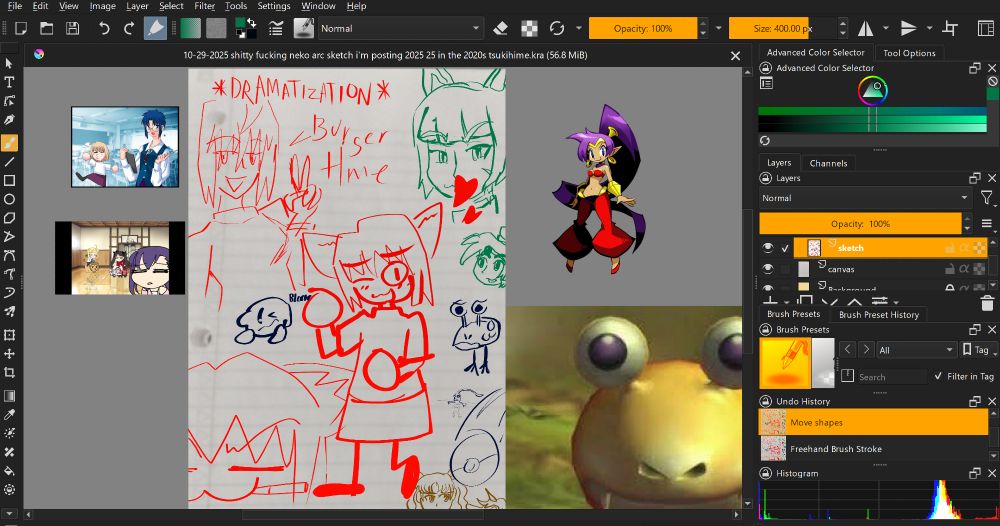The image size is (1000, 526).
Task: Toggle Eraser mode in the toolbar
Action: [501, 28]
